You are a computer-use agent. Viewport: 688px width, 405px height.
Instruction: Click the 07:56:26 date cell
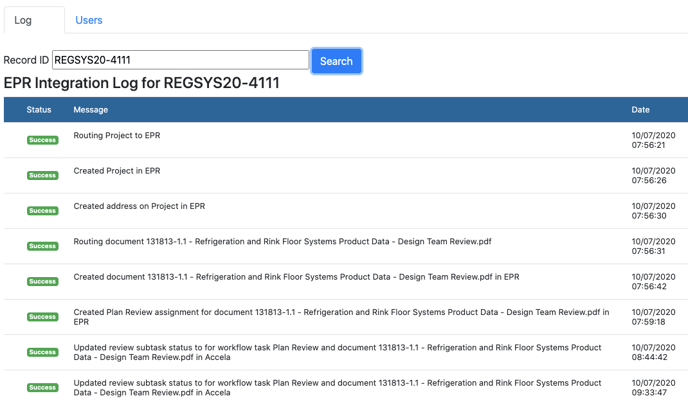coord(654,176)
